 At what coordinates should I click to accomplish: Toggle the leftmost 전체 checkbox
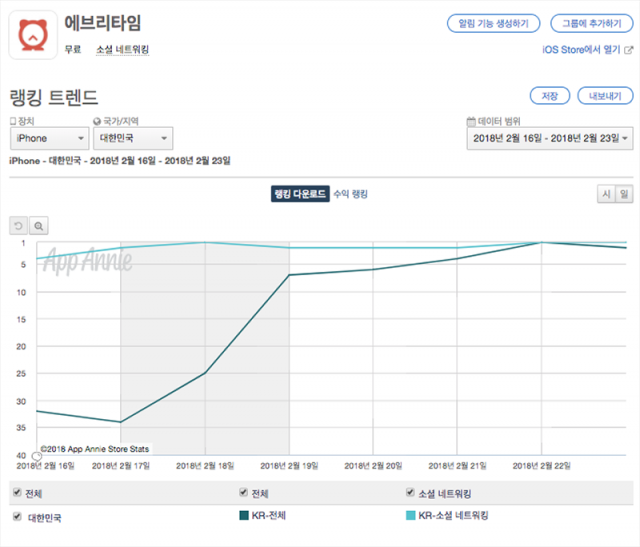coord(16,493)
